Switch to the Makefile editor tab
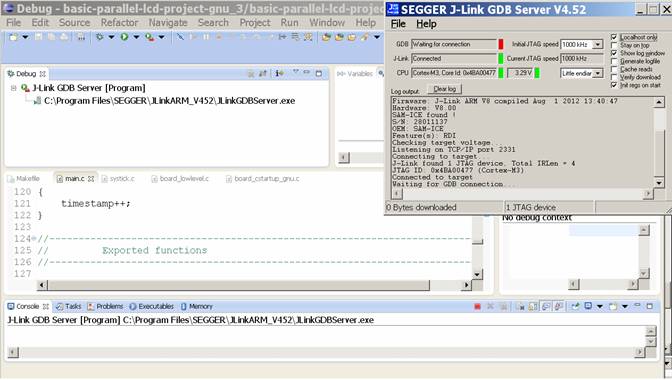The width and height of the screenshot is (672, 380). coord(24,179)
